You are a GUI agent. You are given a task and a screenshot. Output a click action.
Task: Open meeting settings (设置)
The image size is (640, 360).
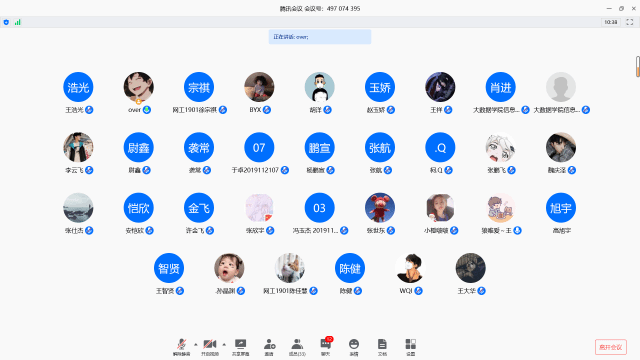411,347
